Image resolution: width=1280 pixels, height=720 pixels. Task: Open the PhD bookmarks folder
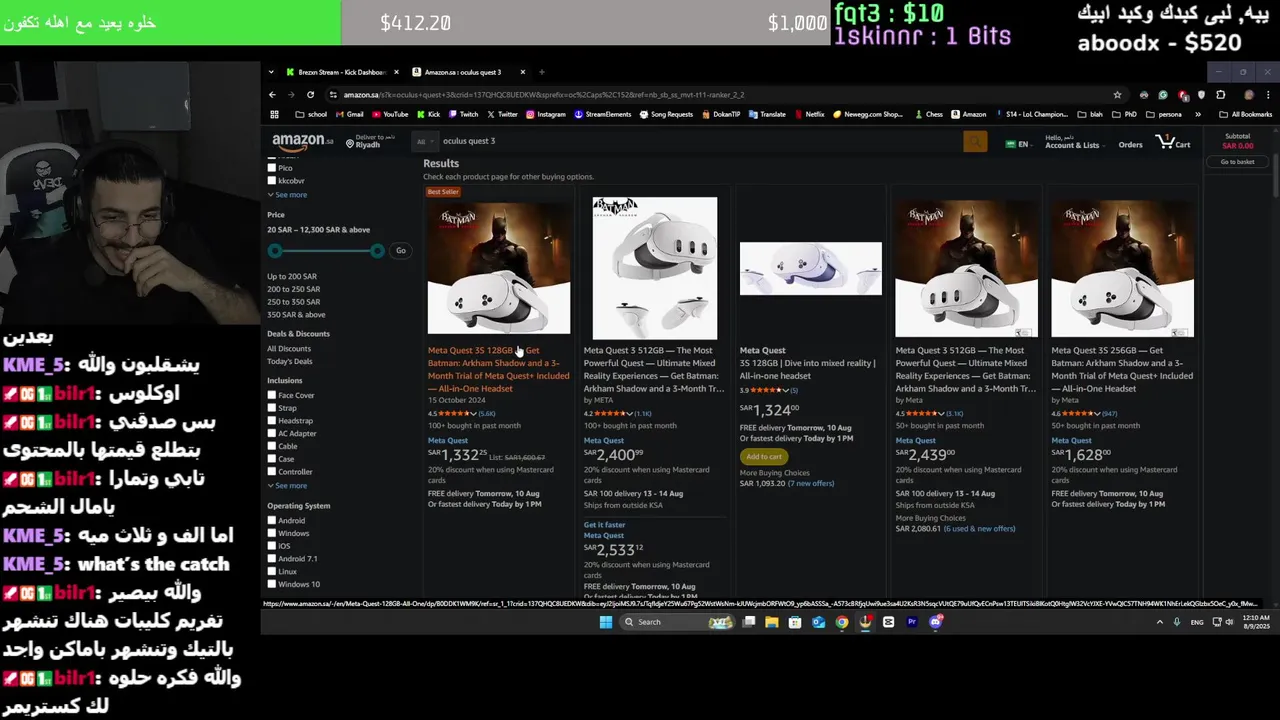[1125, 114]
